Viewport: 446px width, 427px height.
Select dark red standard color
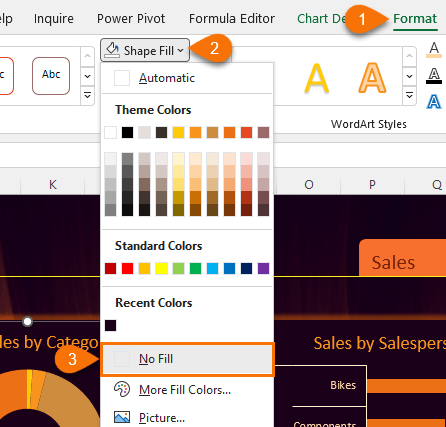110,268
